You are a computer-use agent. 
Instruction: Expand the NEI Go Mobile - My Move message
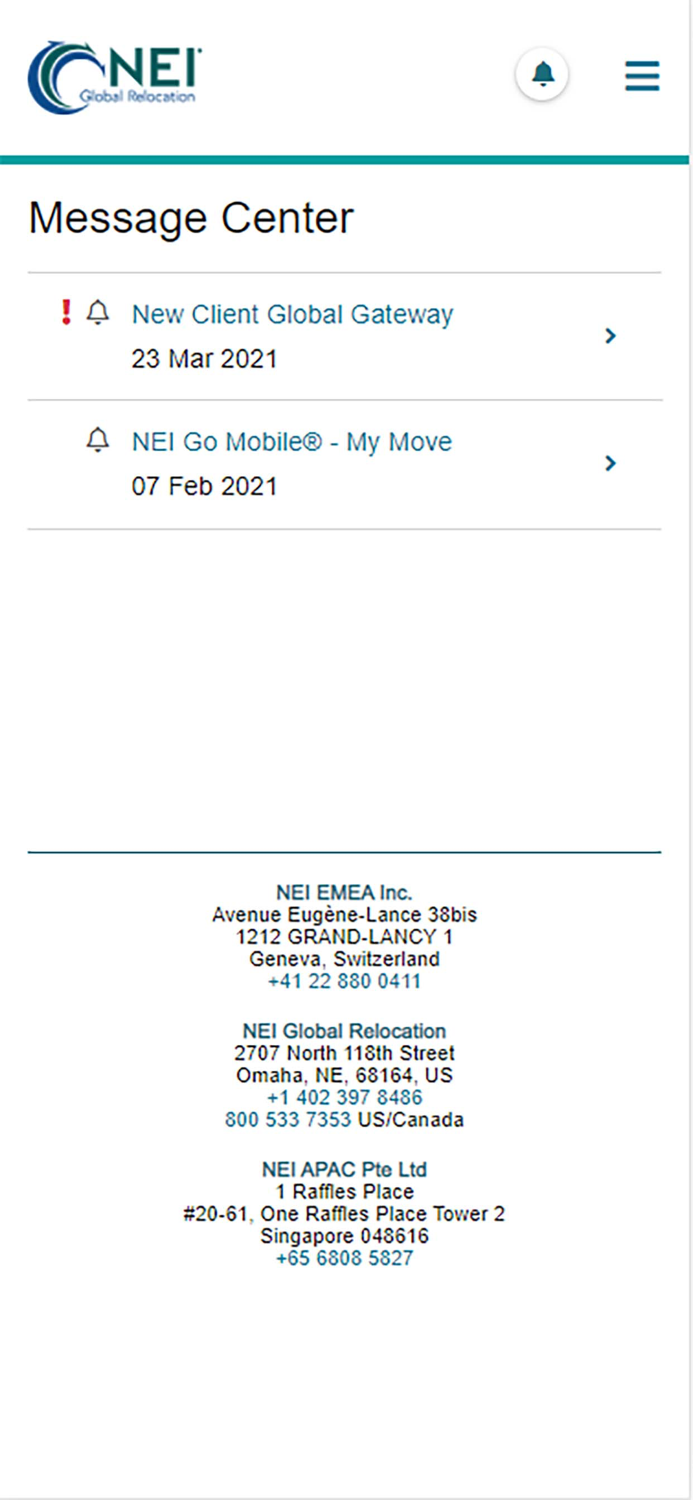(610, 463)
